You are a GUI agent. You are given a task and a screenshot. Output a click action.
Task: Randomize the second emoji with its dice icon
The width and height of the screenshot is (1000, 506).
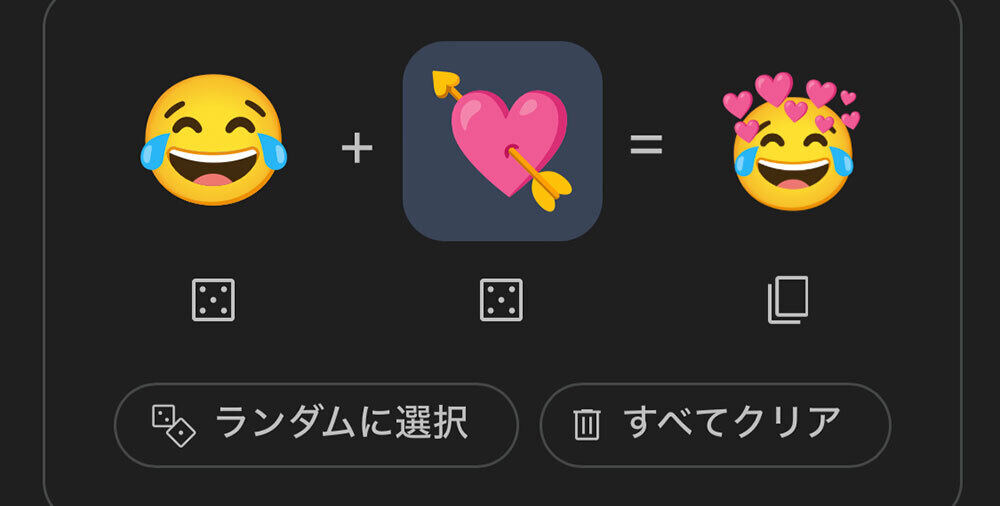click(x=501, y=299)
